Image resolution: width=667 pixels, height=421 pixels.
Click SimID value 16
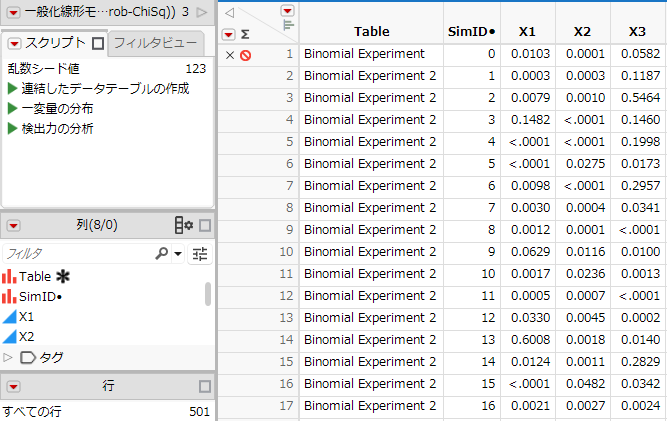(x=488, y=406)
